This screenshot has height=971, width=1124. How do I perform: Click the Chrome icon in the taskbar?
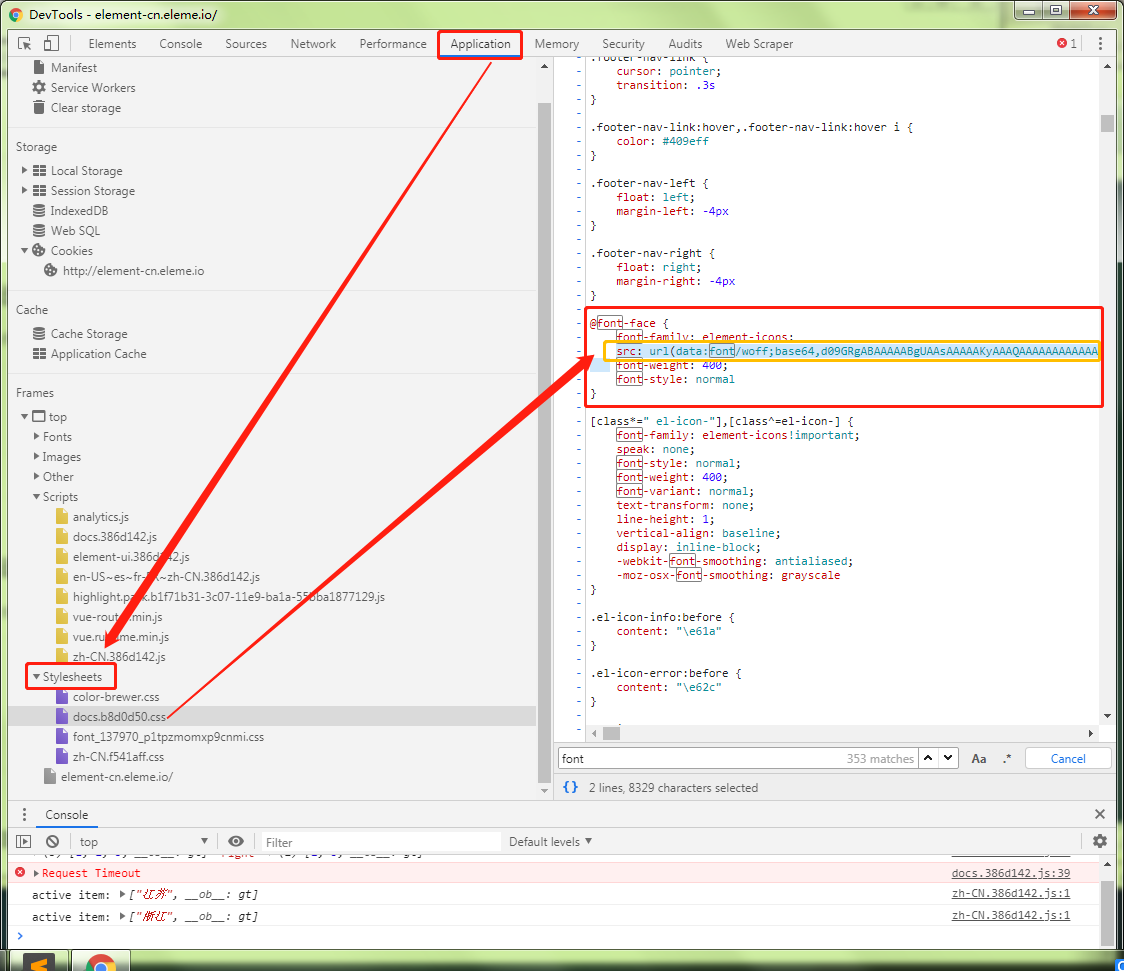(x=101, y=962)
